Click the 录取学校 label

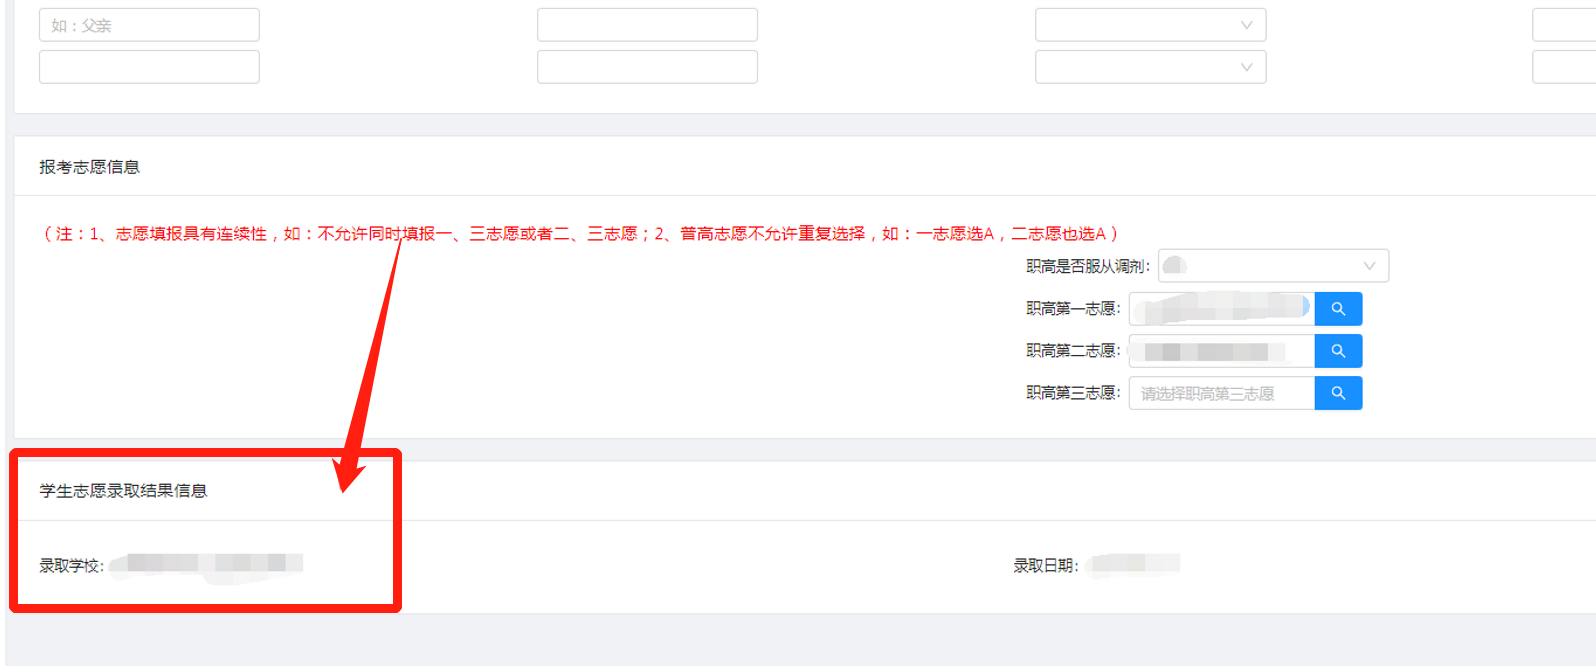pyautogui.click(x=71, y=566)
